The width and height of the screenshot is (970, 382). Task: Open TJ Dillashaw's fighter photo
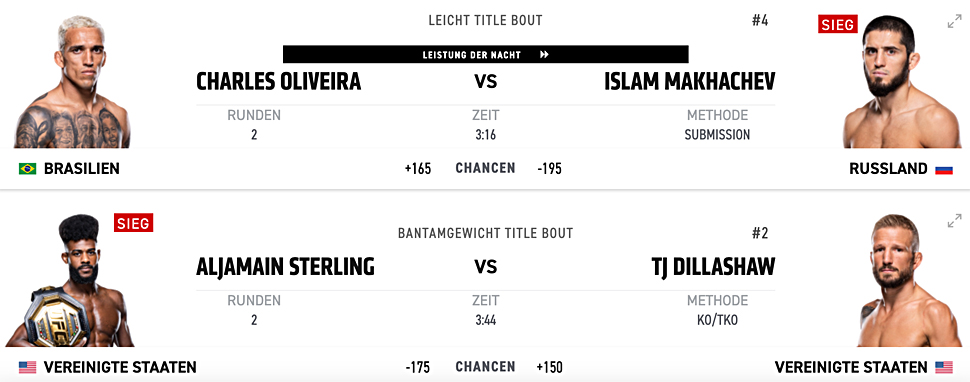click(x=900, y=281)
